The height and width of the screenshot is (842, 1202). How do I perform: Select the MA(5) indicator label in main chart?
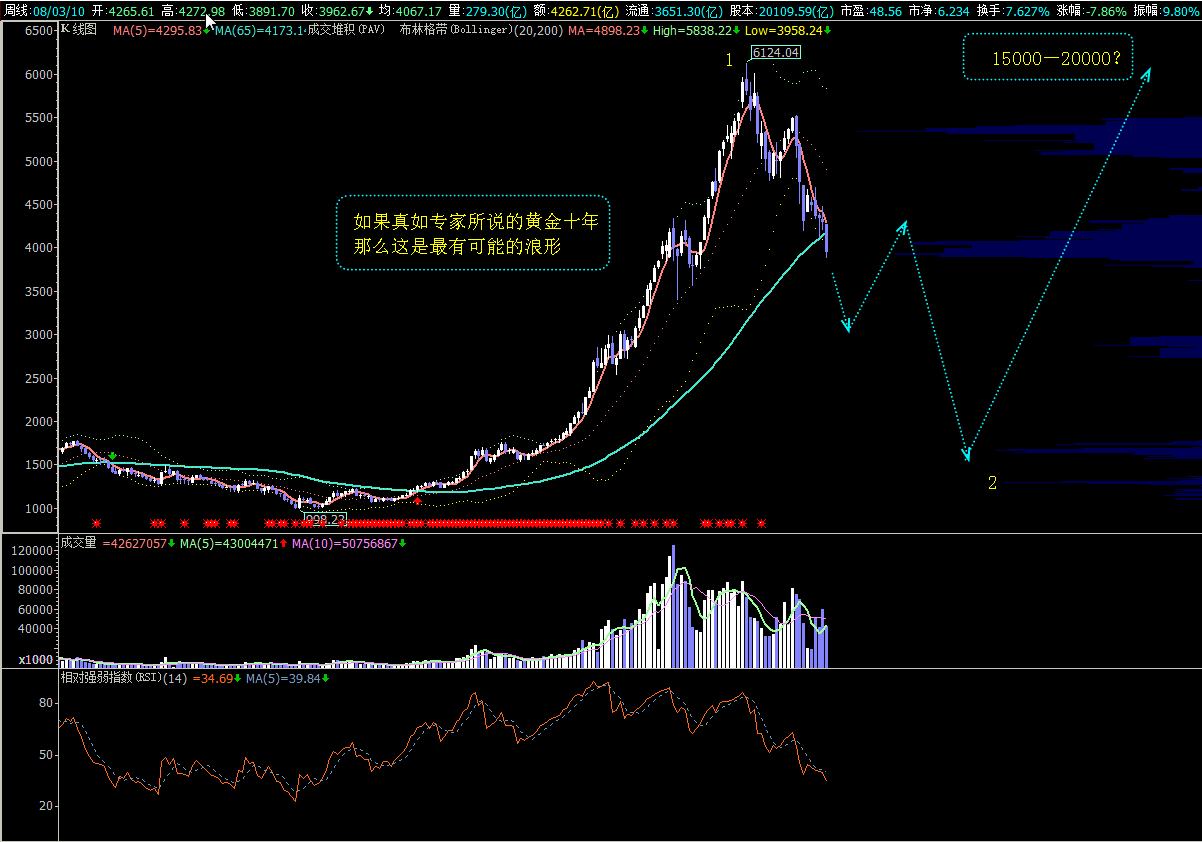[158, 30]
